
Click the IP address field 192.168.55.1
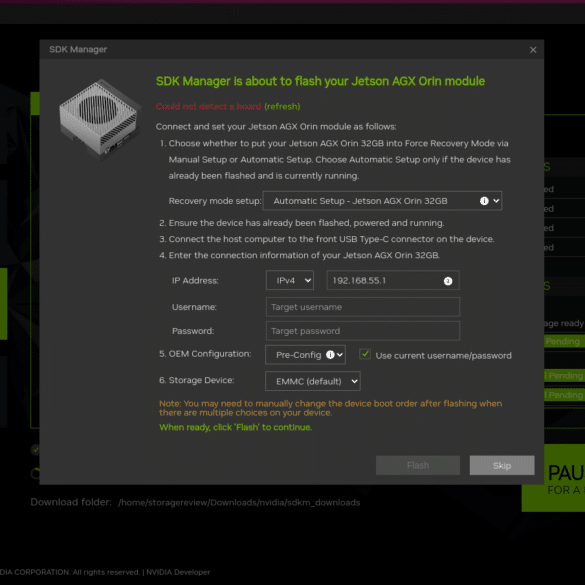[393, 280]
